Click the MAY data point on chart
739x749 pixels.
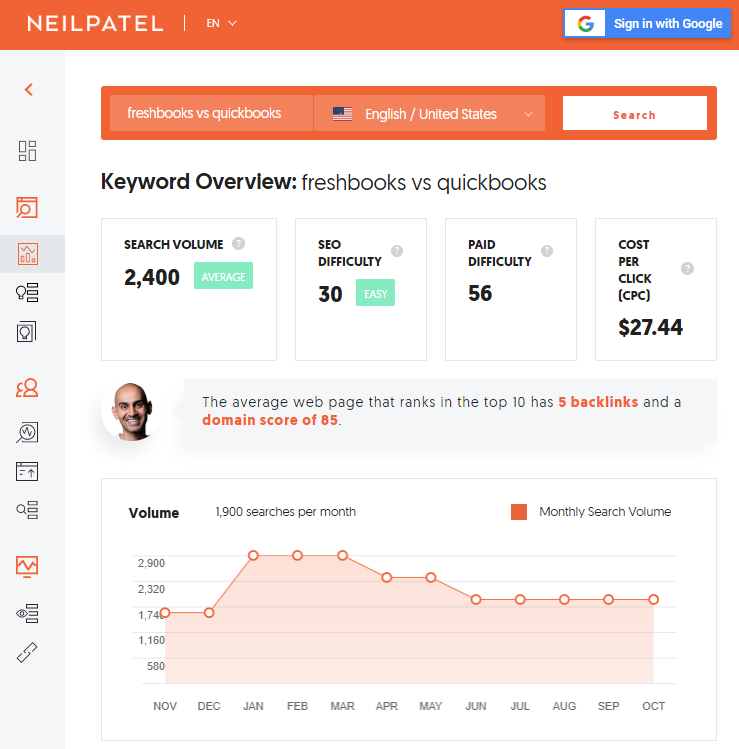(431, 578)
